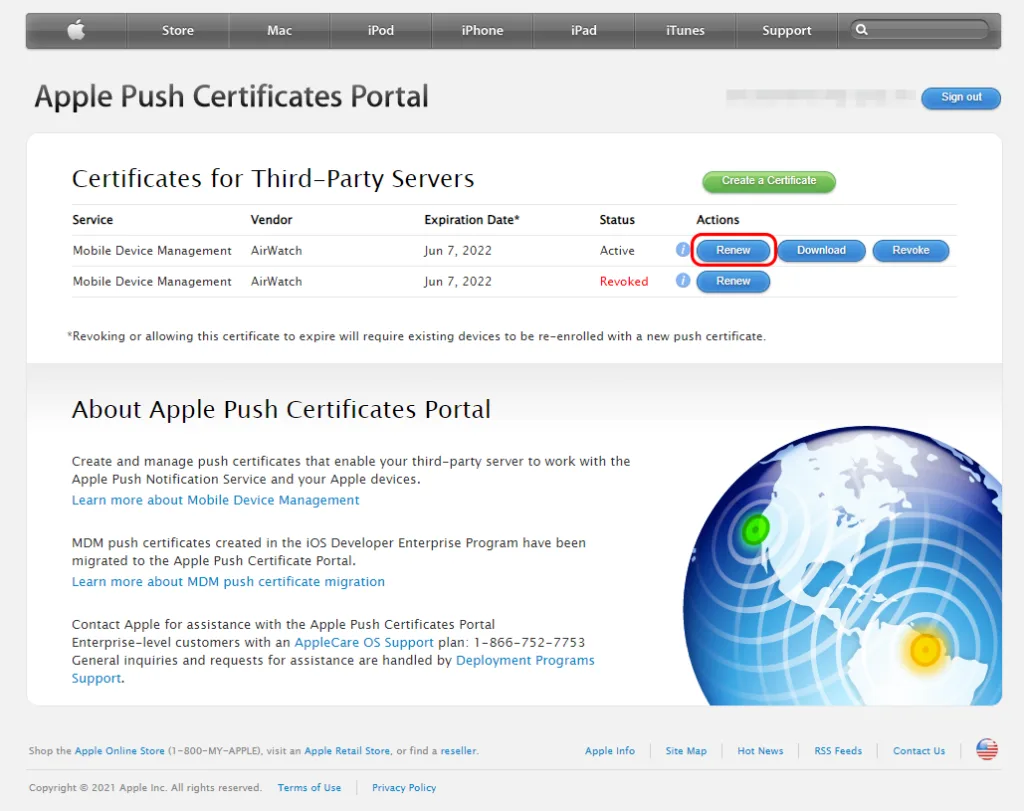This screenshot has height=811, width=1024.
Task: Click AirWatch vendor in Revoked row
Action: pyautogui.click(x=276, y=281)
